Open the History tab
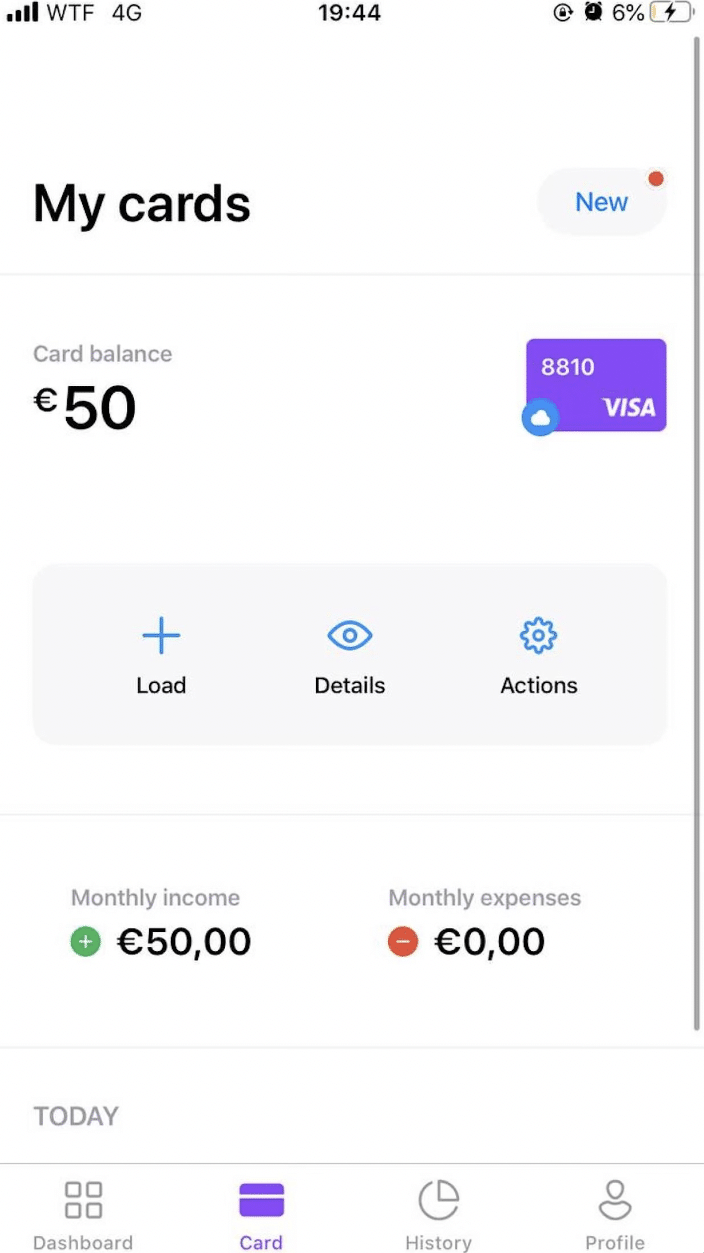704x1253 pixels. (438, 1214)
